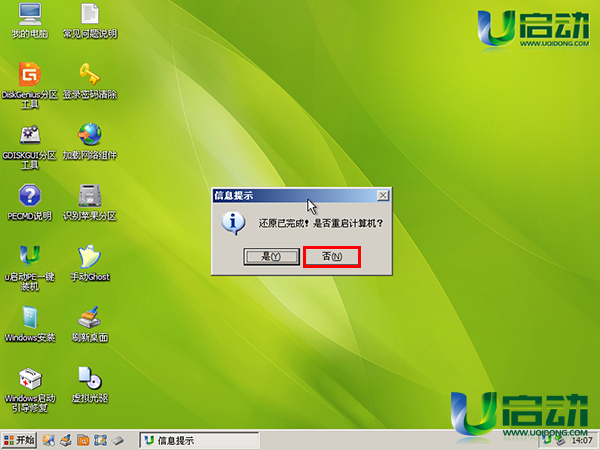Launch the 识别苹果分区 drive icon
The height and width of the screenshot is (450, 600).
[90, 195]
